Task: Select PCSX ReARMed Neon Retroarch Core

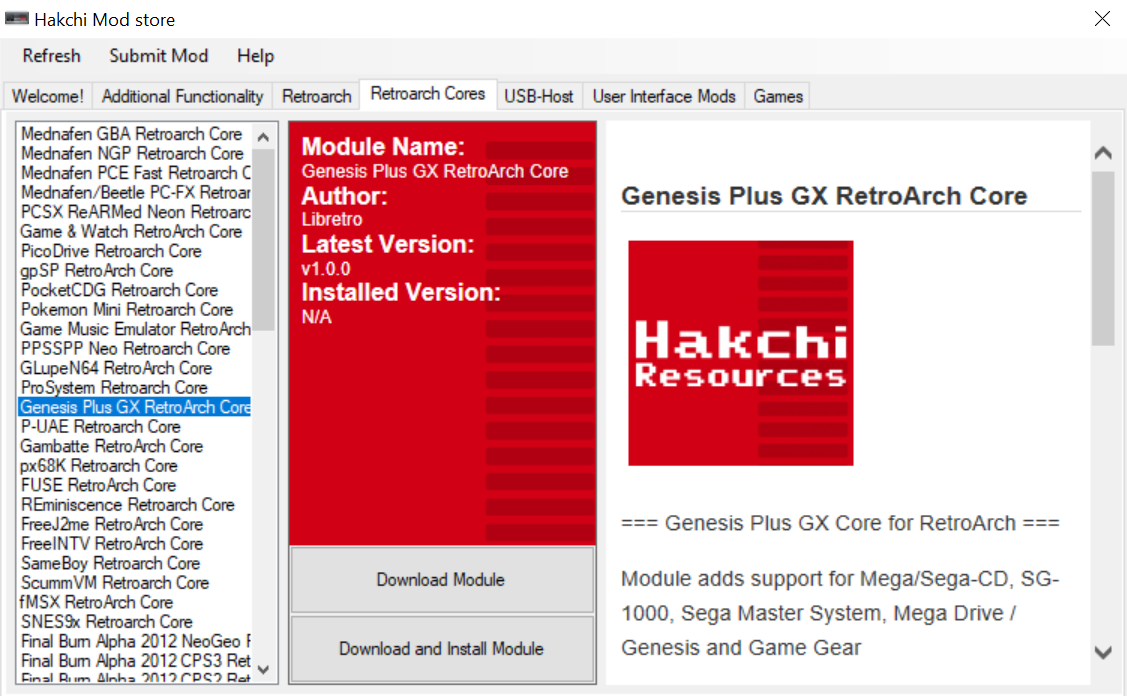Action: coord(134,212)
